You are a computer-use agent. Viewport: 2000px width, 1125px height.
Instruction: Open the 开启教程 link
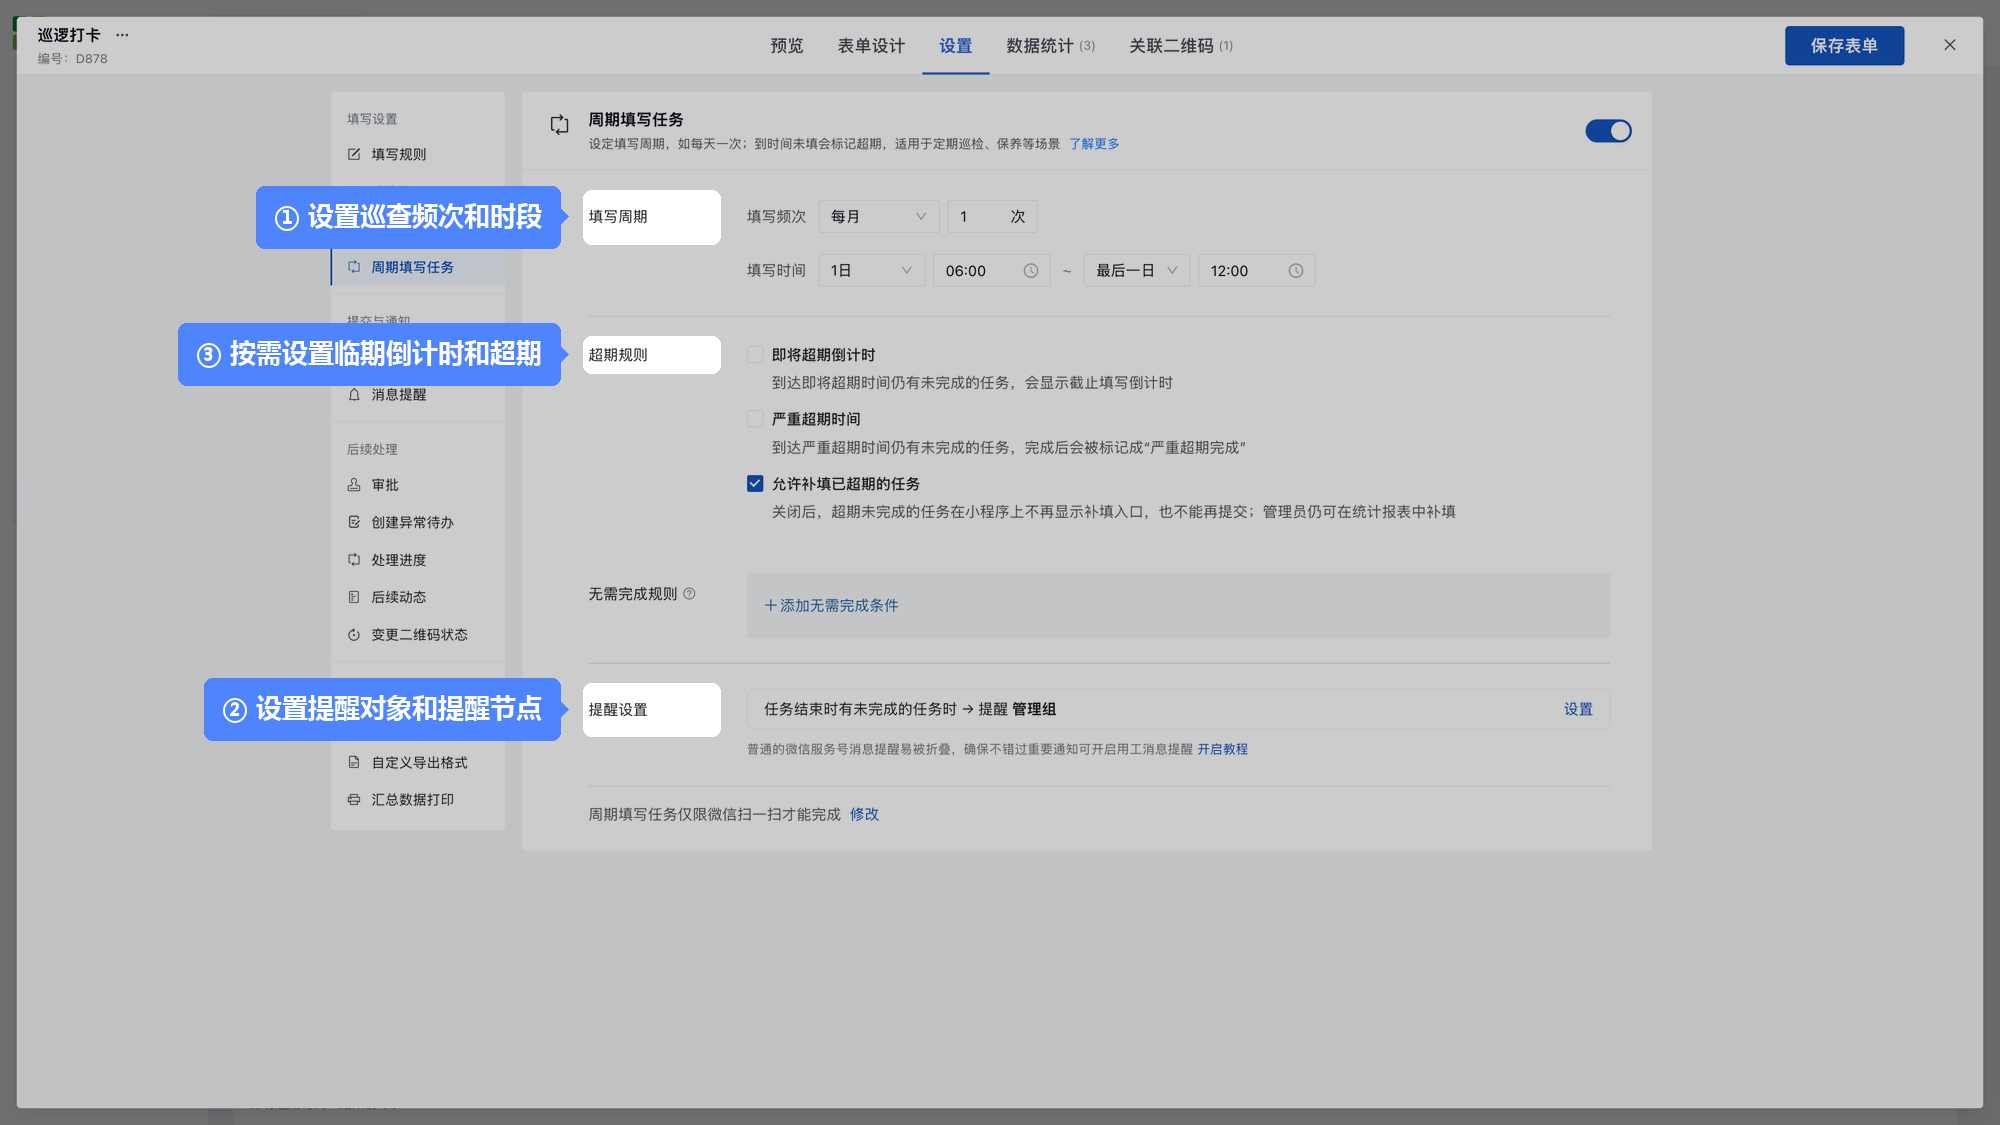pos(1222,750)
